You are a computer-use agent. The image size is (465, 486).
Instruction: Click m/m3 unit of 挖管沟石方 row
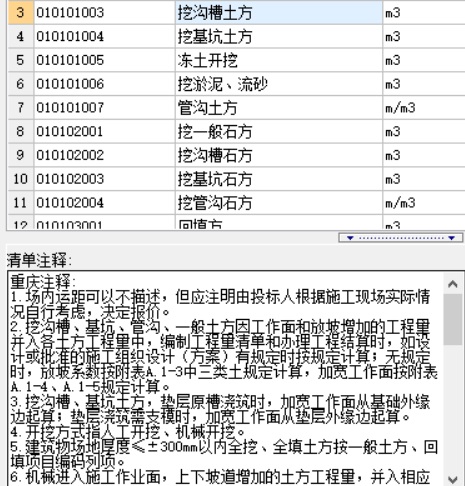click(424, 203)
